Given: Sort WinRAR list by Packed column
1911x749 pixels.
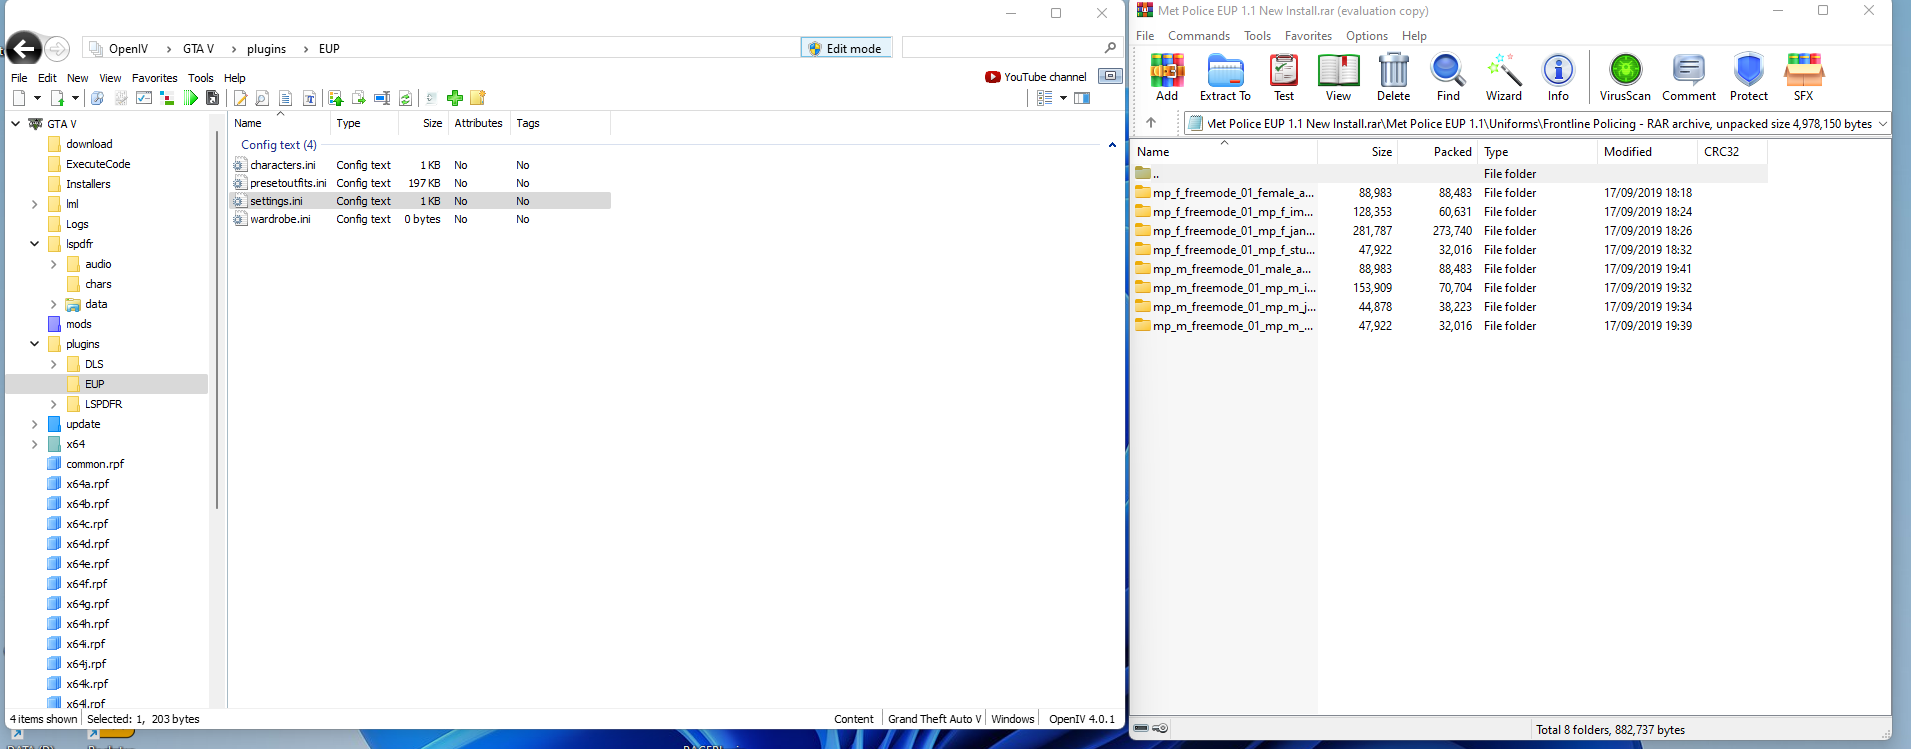Looking at the screenshot, I should pos(1437,152).
